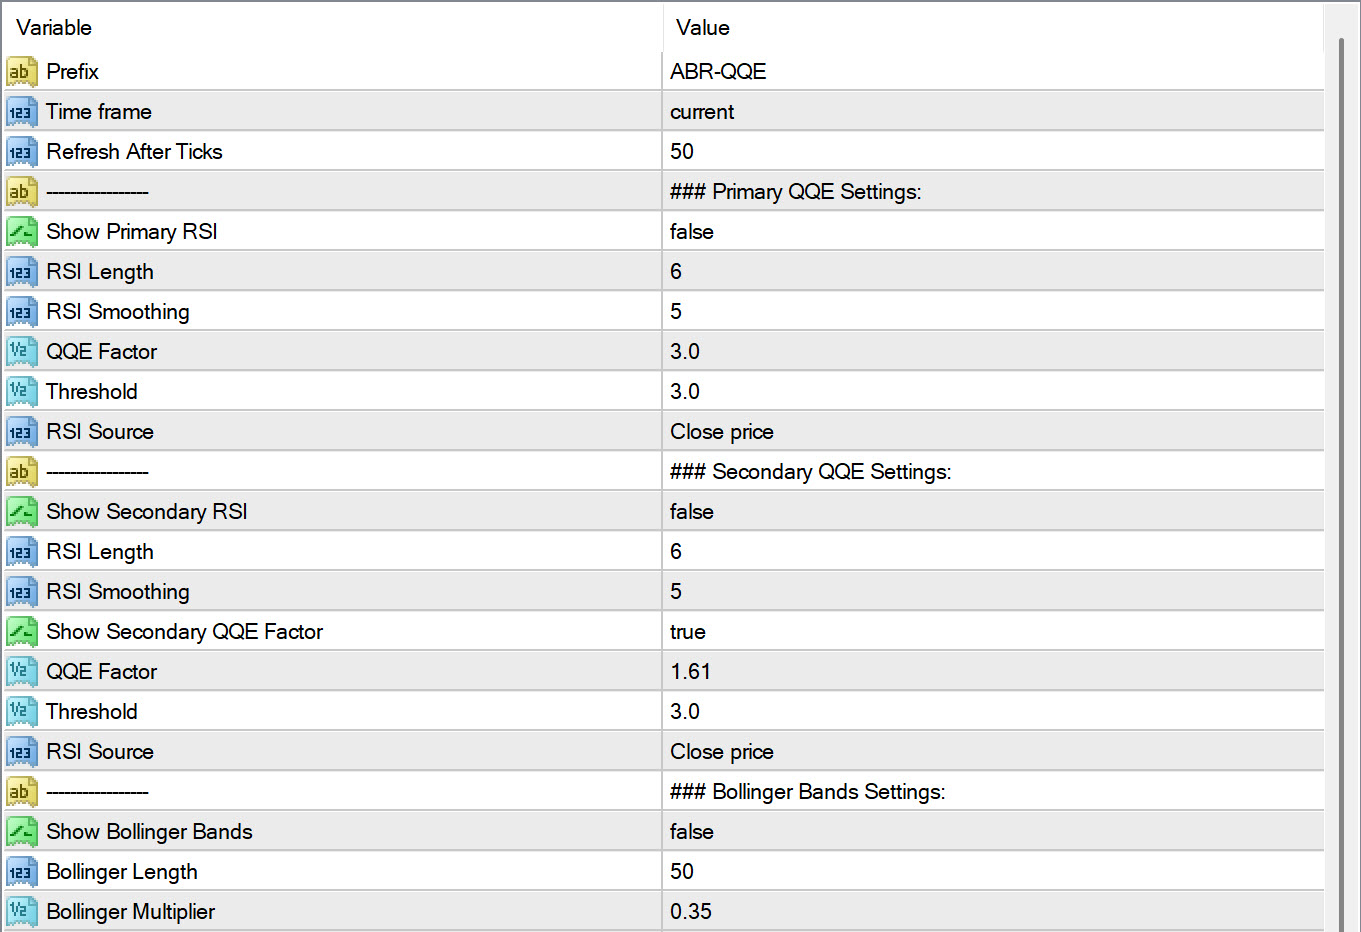This screenshot has width=1361, height=932.
Task: Toggle the Show Primary RSI false value
Action: click(x=692, y=231)
